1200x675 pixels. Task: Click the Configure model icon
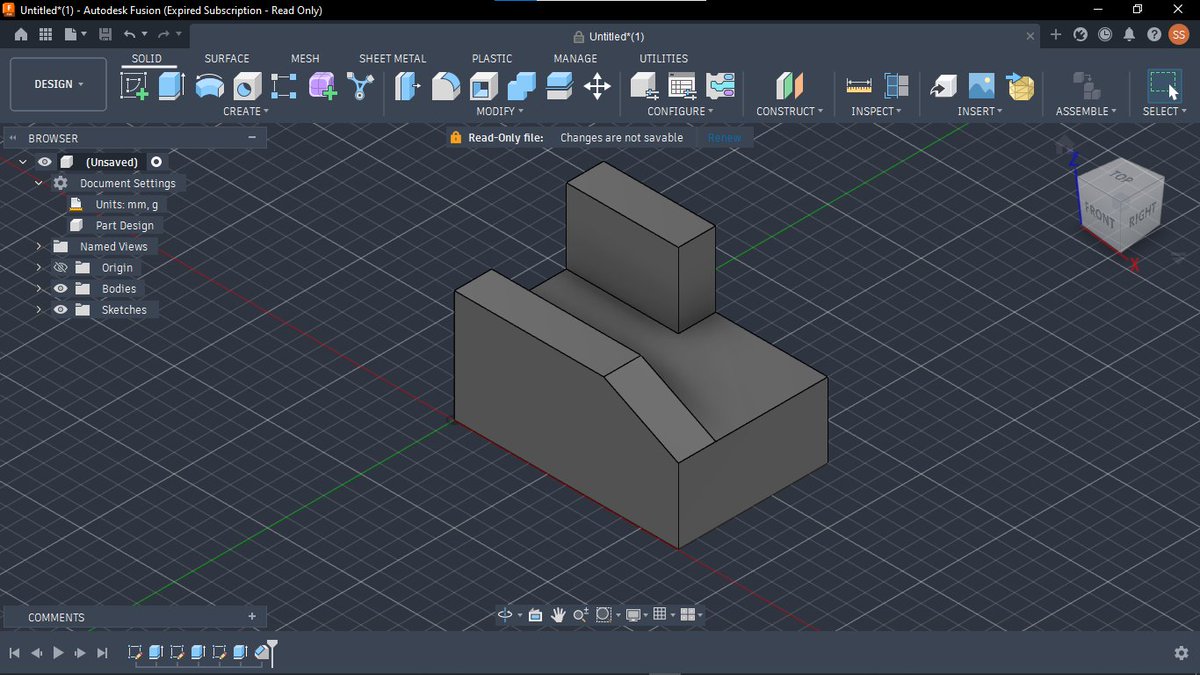644,86
